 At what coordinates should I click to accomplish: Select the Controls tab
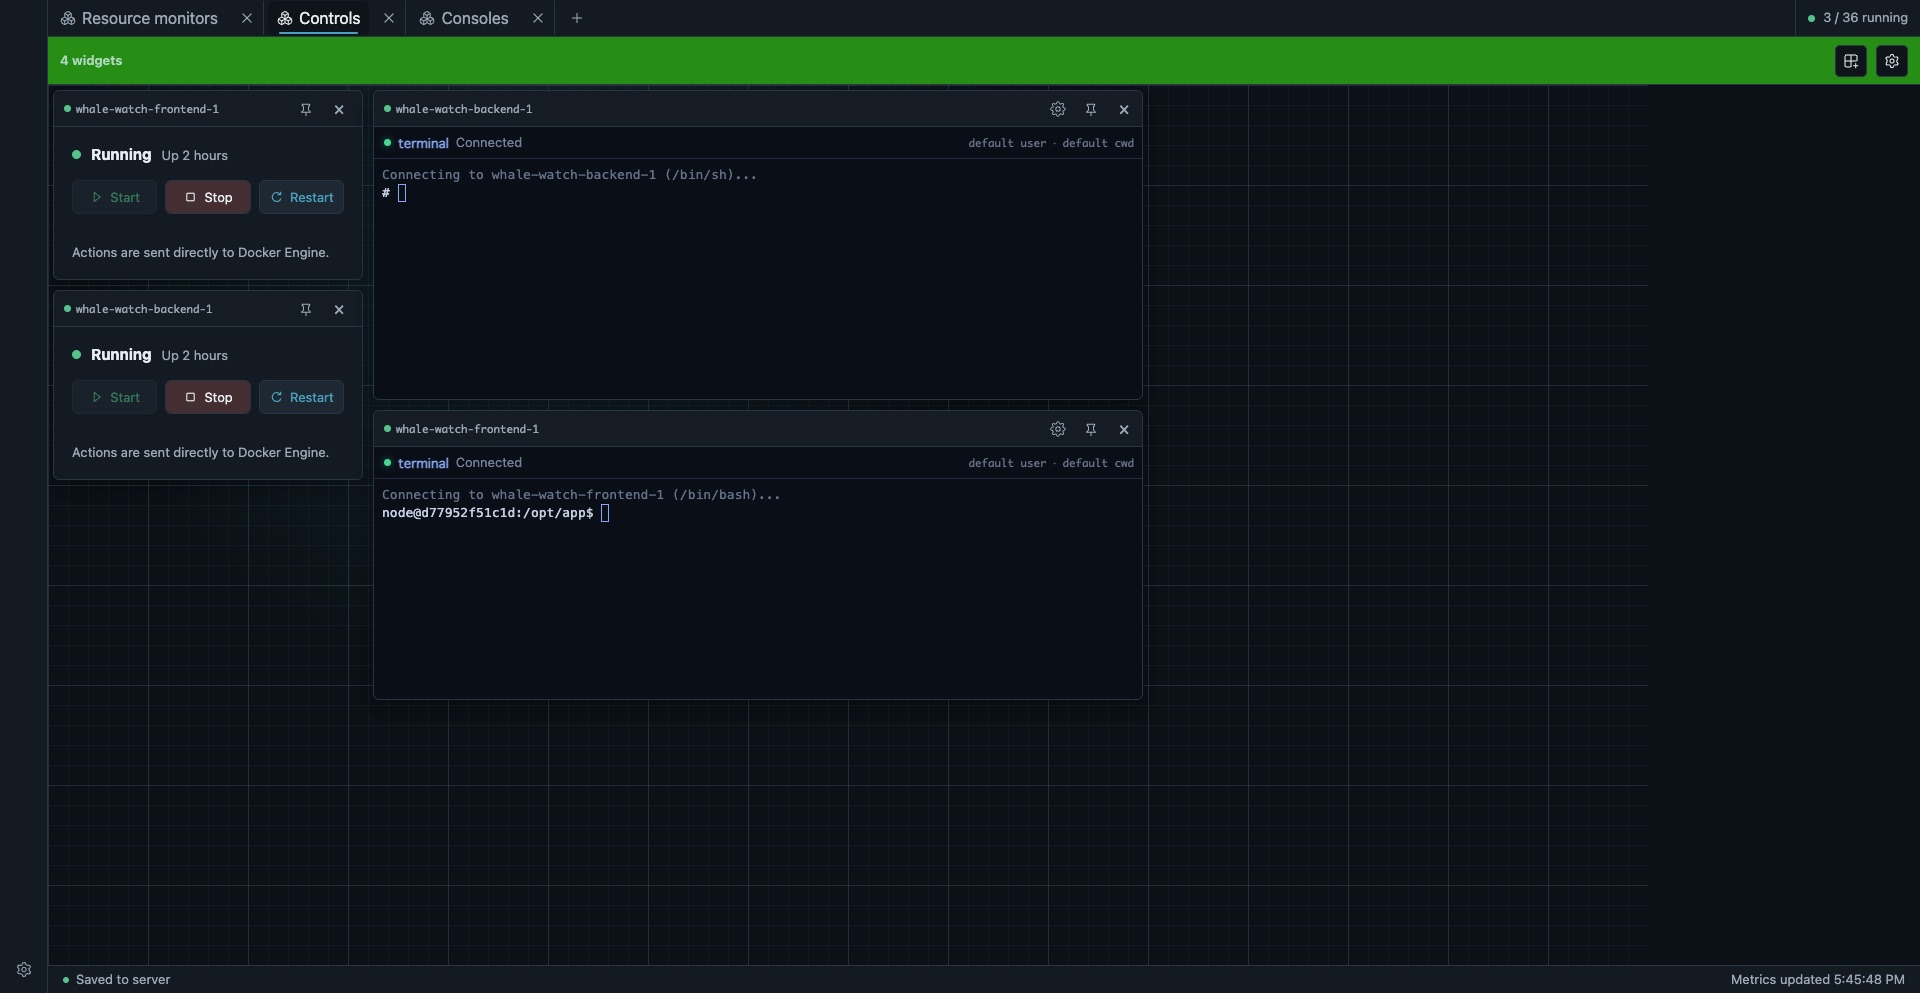[x=319, y=18]
